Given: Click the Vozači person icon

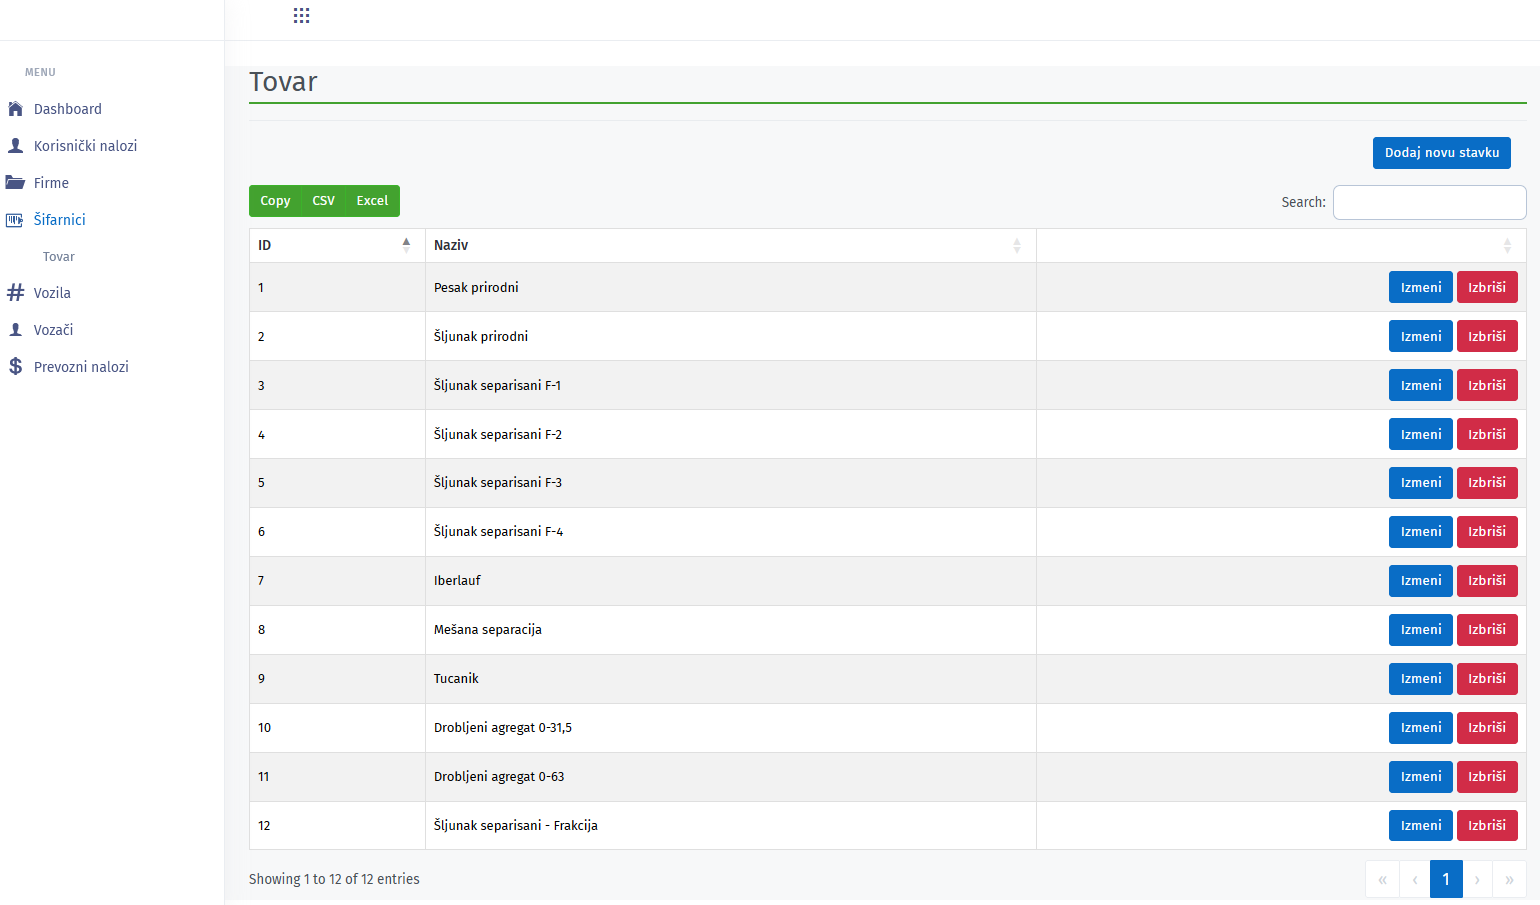Looking at the screenshot, I should click(x=15, y=330).
